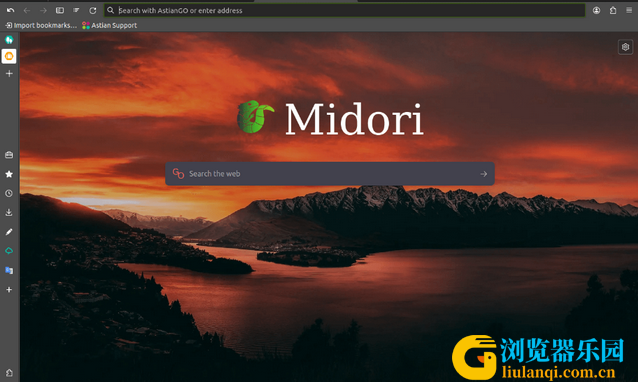The width and height of the screenshot is (638, 382).
Task: Add a new workspace with upper plus icon
Action: pyautogui.click(x=9, y=74)
